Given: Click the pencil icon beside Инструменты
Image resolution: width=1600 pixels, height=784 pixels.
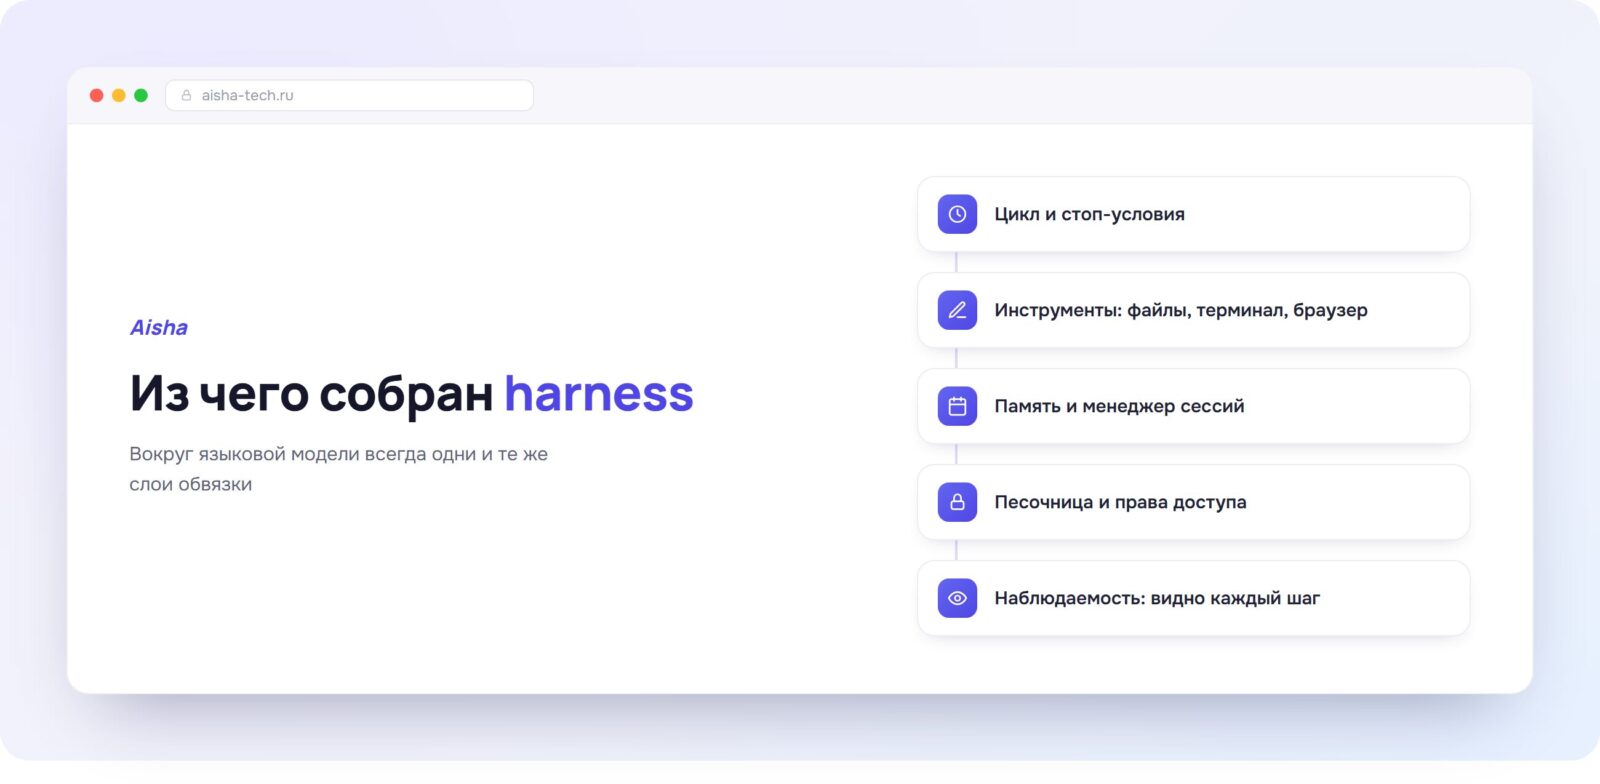Looking at the screenshot, I should click(957, 310).
